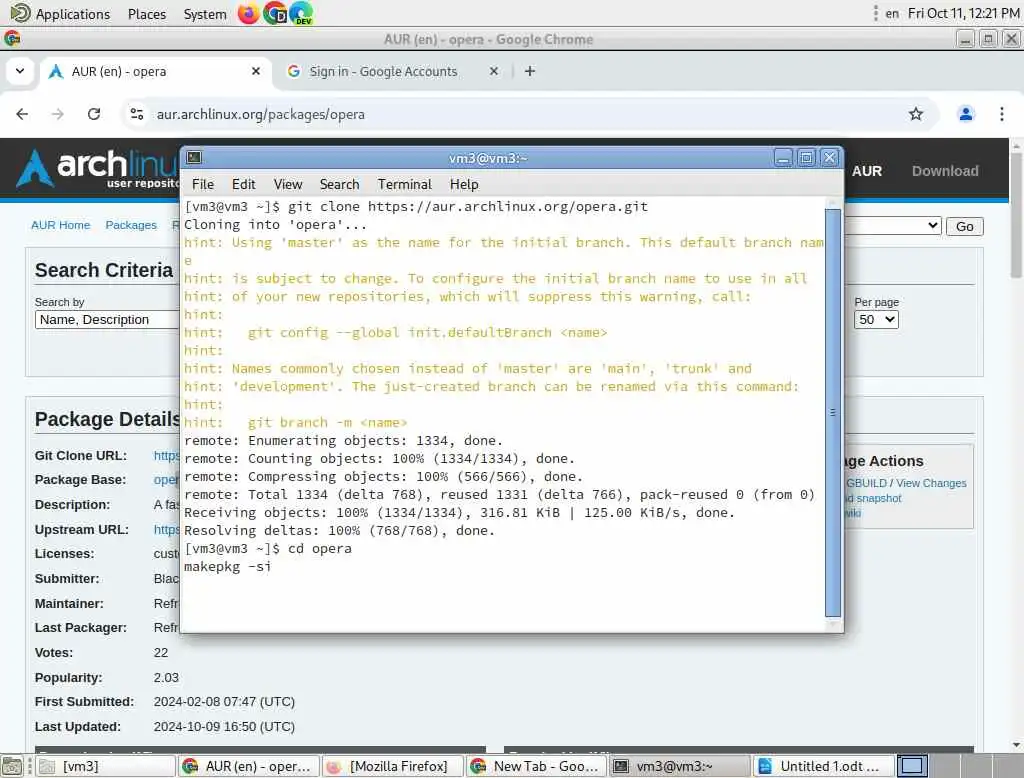1024x778 pixels.
Task: Switch to [Mozilla Firefox] taskbar item
Action: (x=392, y=766)
